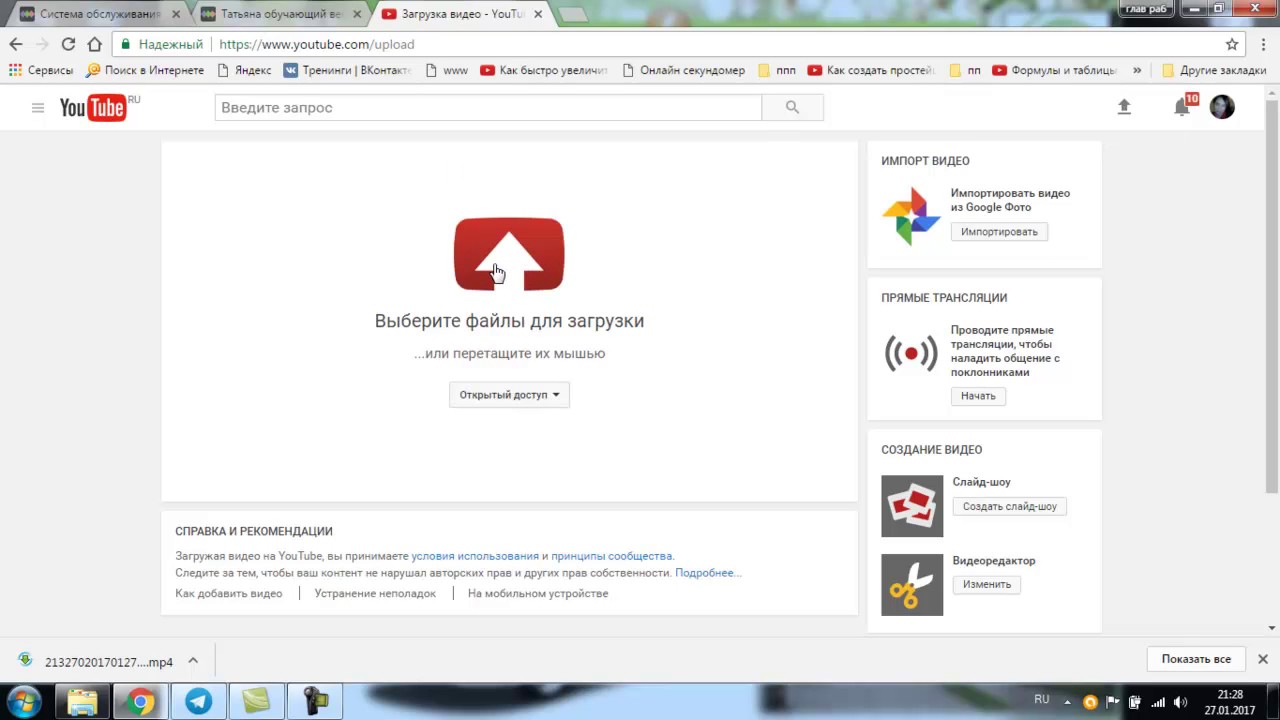The height and width of the screenshot is (720, 1280).
Task: Open Как добавить видео help link
Action: click(229, 593)
